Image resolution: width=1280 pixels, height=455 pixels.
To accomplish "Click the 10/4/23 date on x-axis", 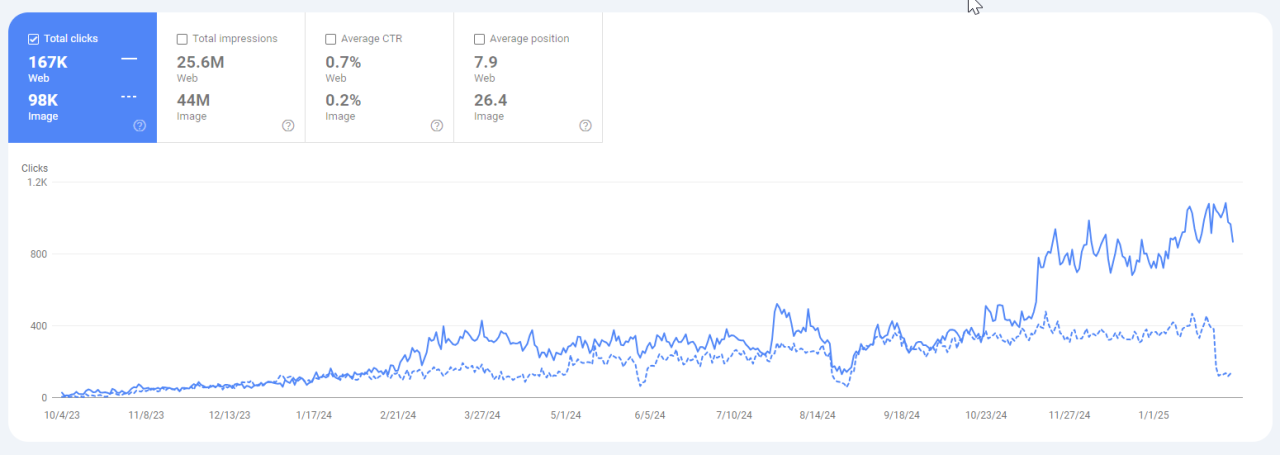I will coord(63,414).
